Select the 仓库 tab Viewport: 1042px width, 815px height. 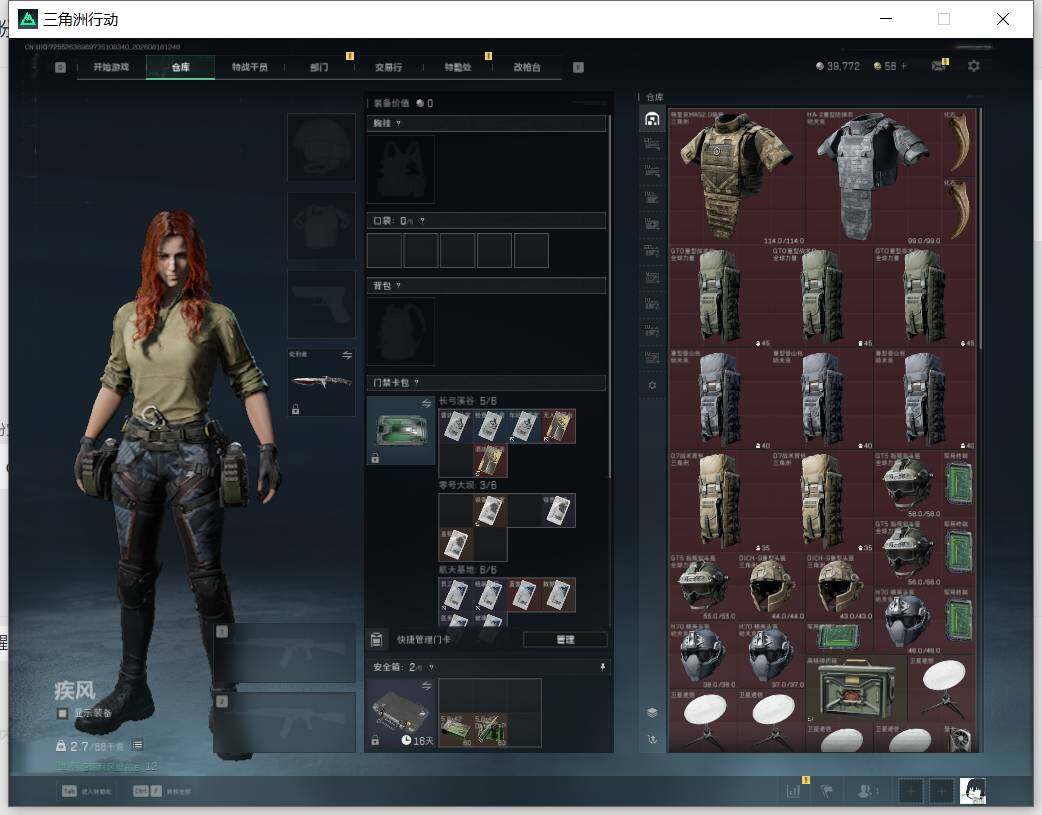tap(181, 67)
